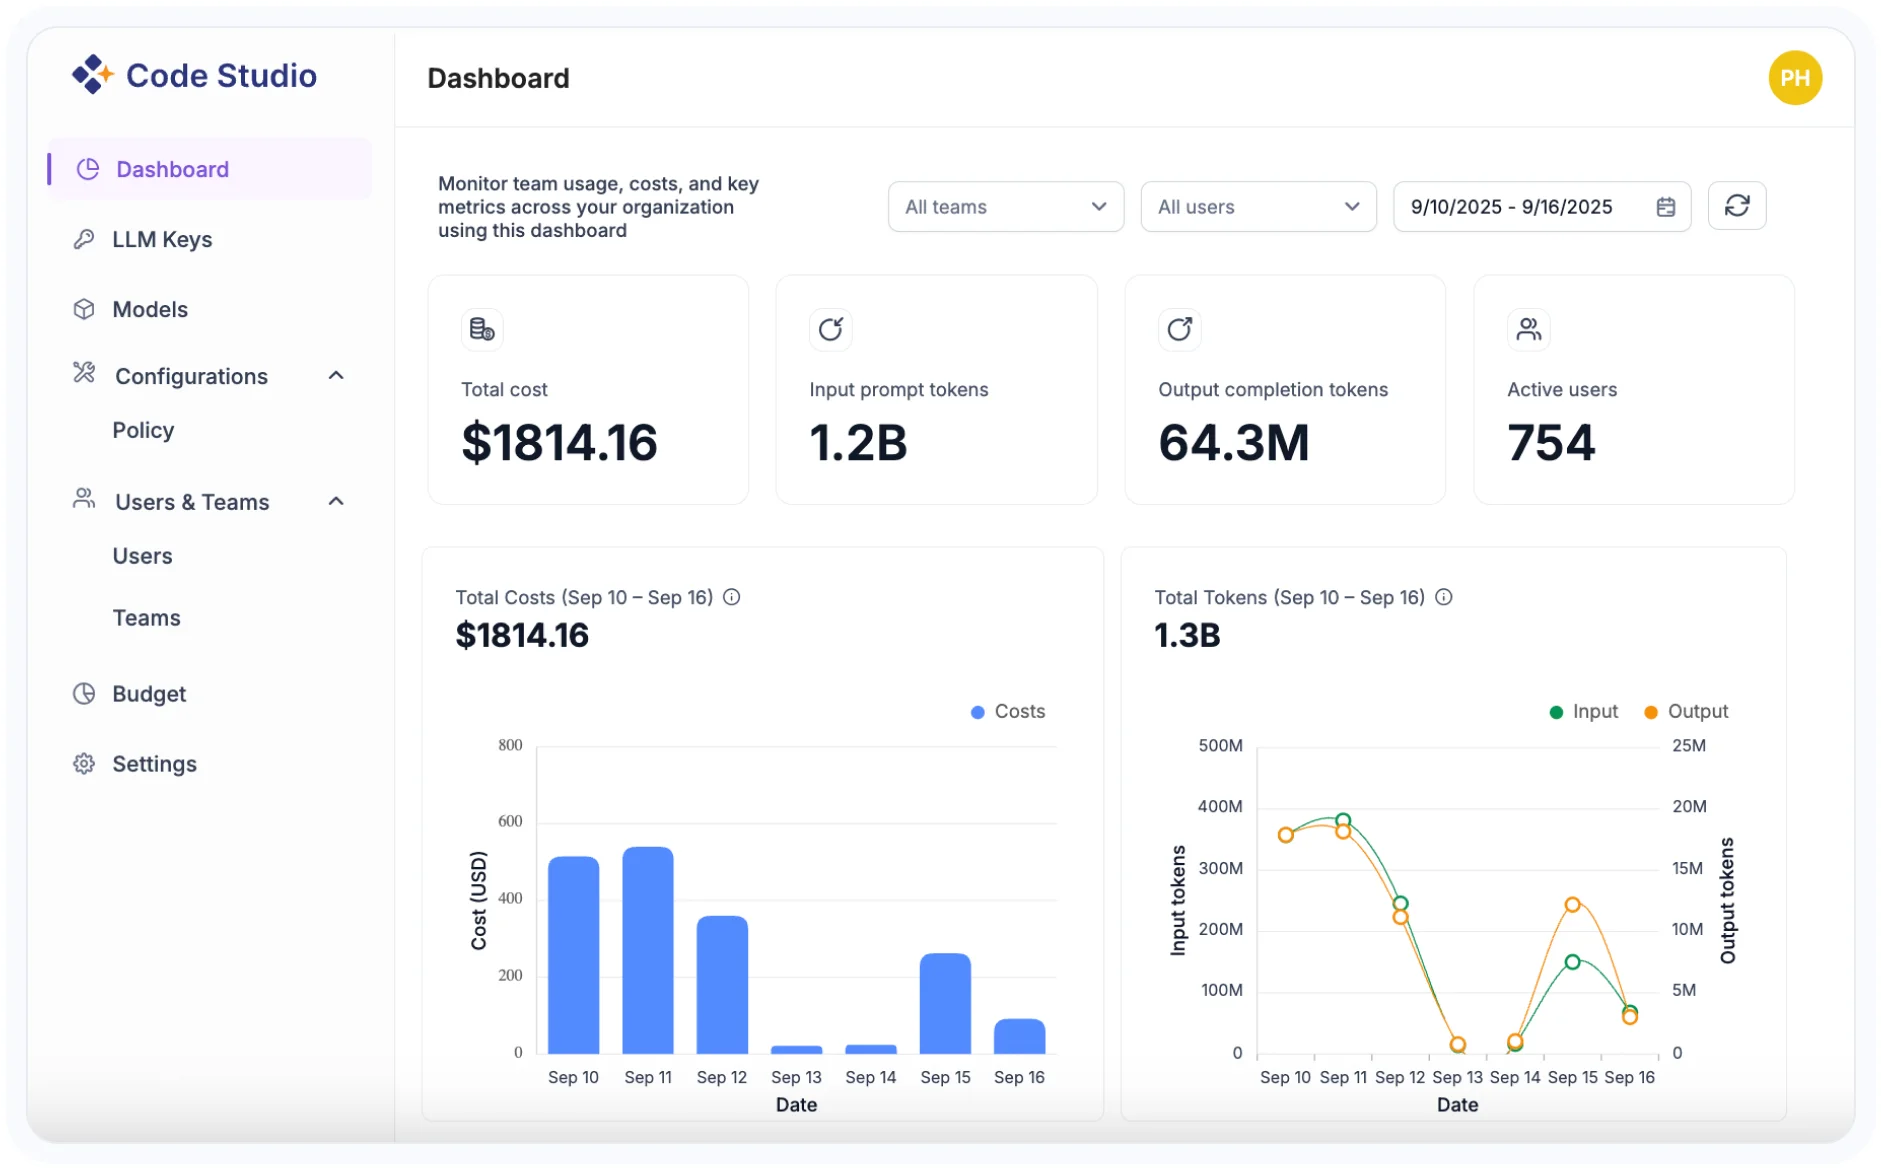Open the All teams dropdown

(1005, 206)
